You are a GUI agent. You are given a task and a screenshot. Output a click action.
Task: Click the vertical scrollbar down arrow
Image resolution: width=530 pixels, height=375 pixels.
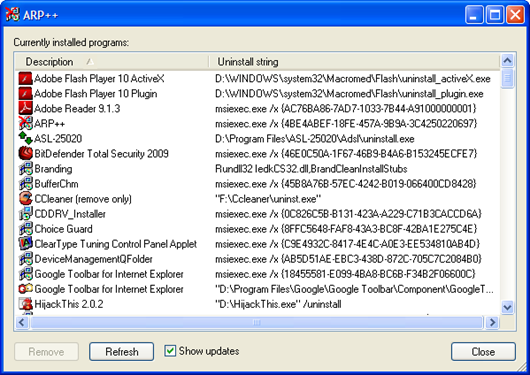507,307
